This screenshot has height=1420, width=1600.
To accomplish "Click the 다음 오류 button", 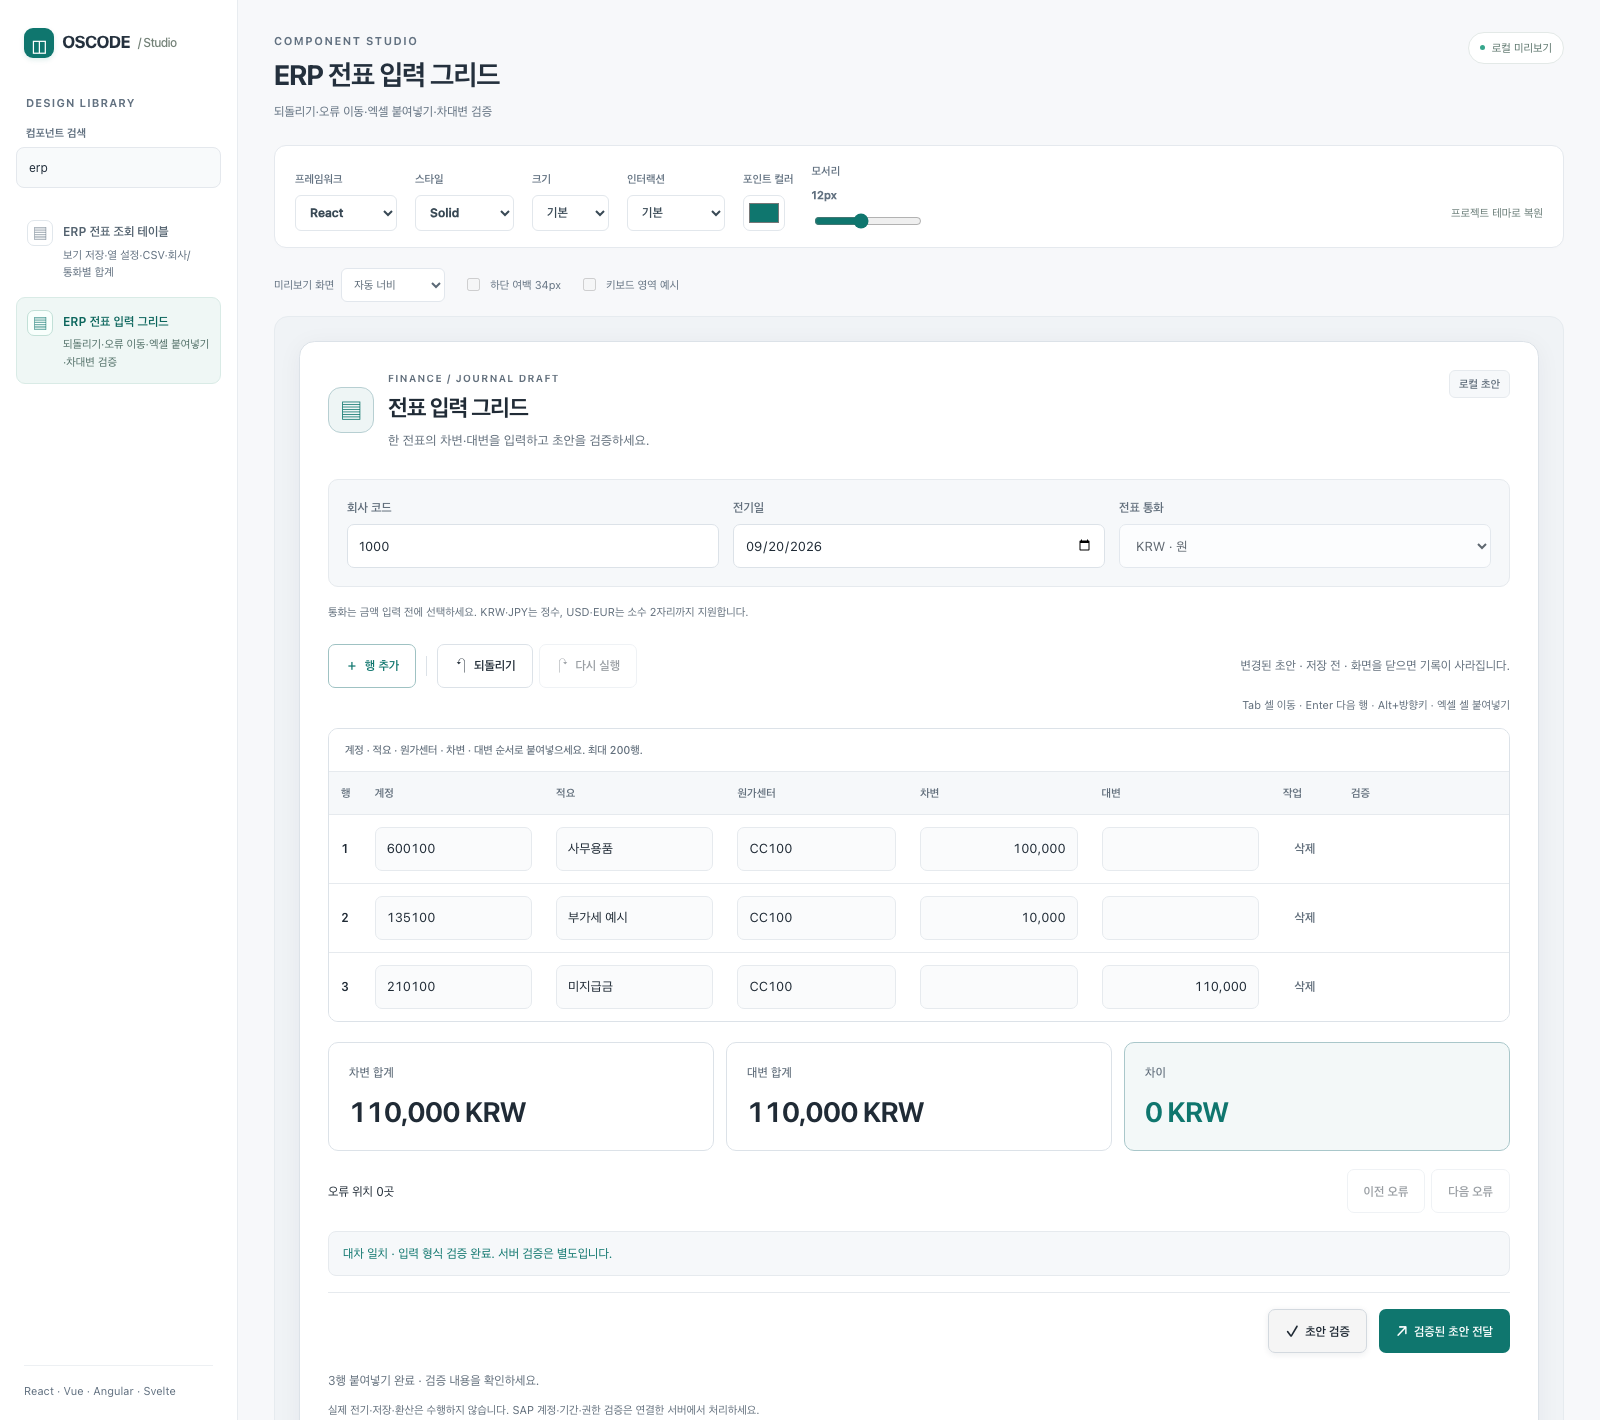I will pos(1470,1191).
